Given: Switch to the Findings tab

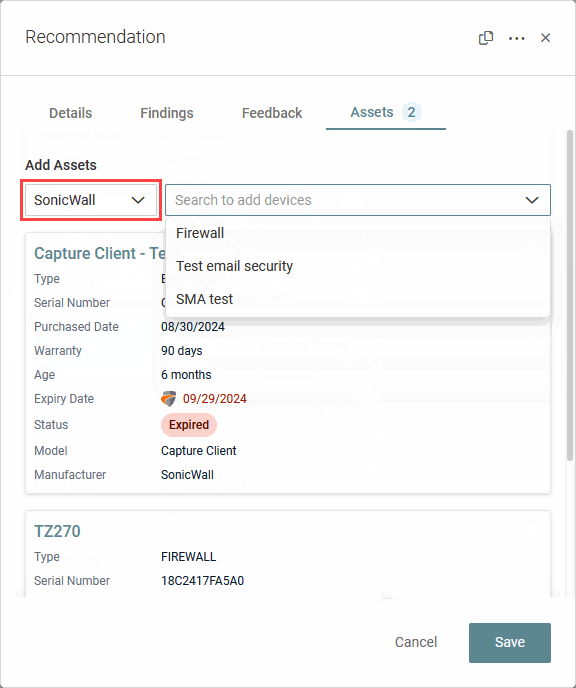Looking at the screenshot, I should [x=167, y=113].
